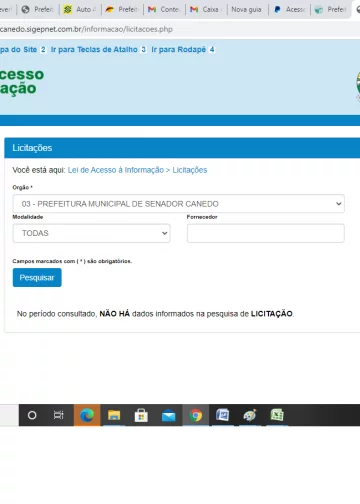The image size is (360, 504).
Task: Open the Cortana circle icon in taskbar
Action: click(32, 415)
